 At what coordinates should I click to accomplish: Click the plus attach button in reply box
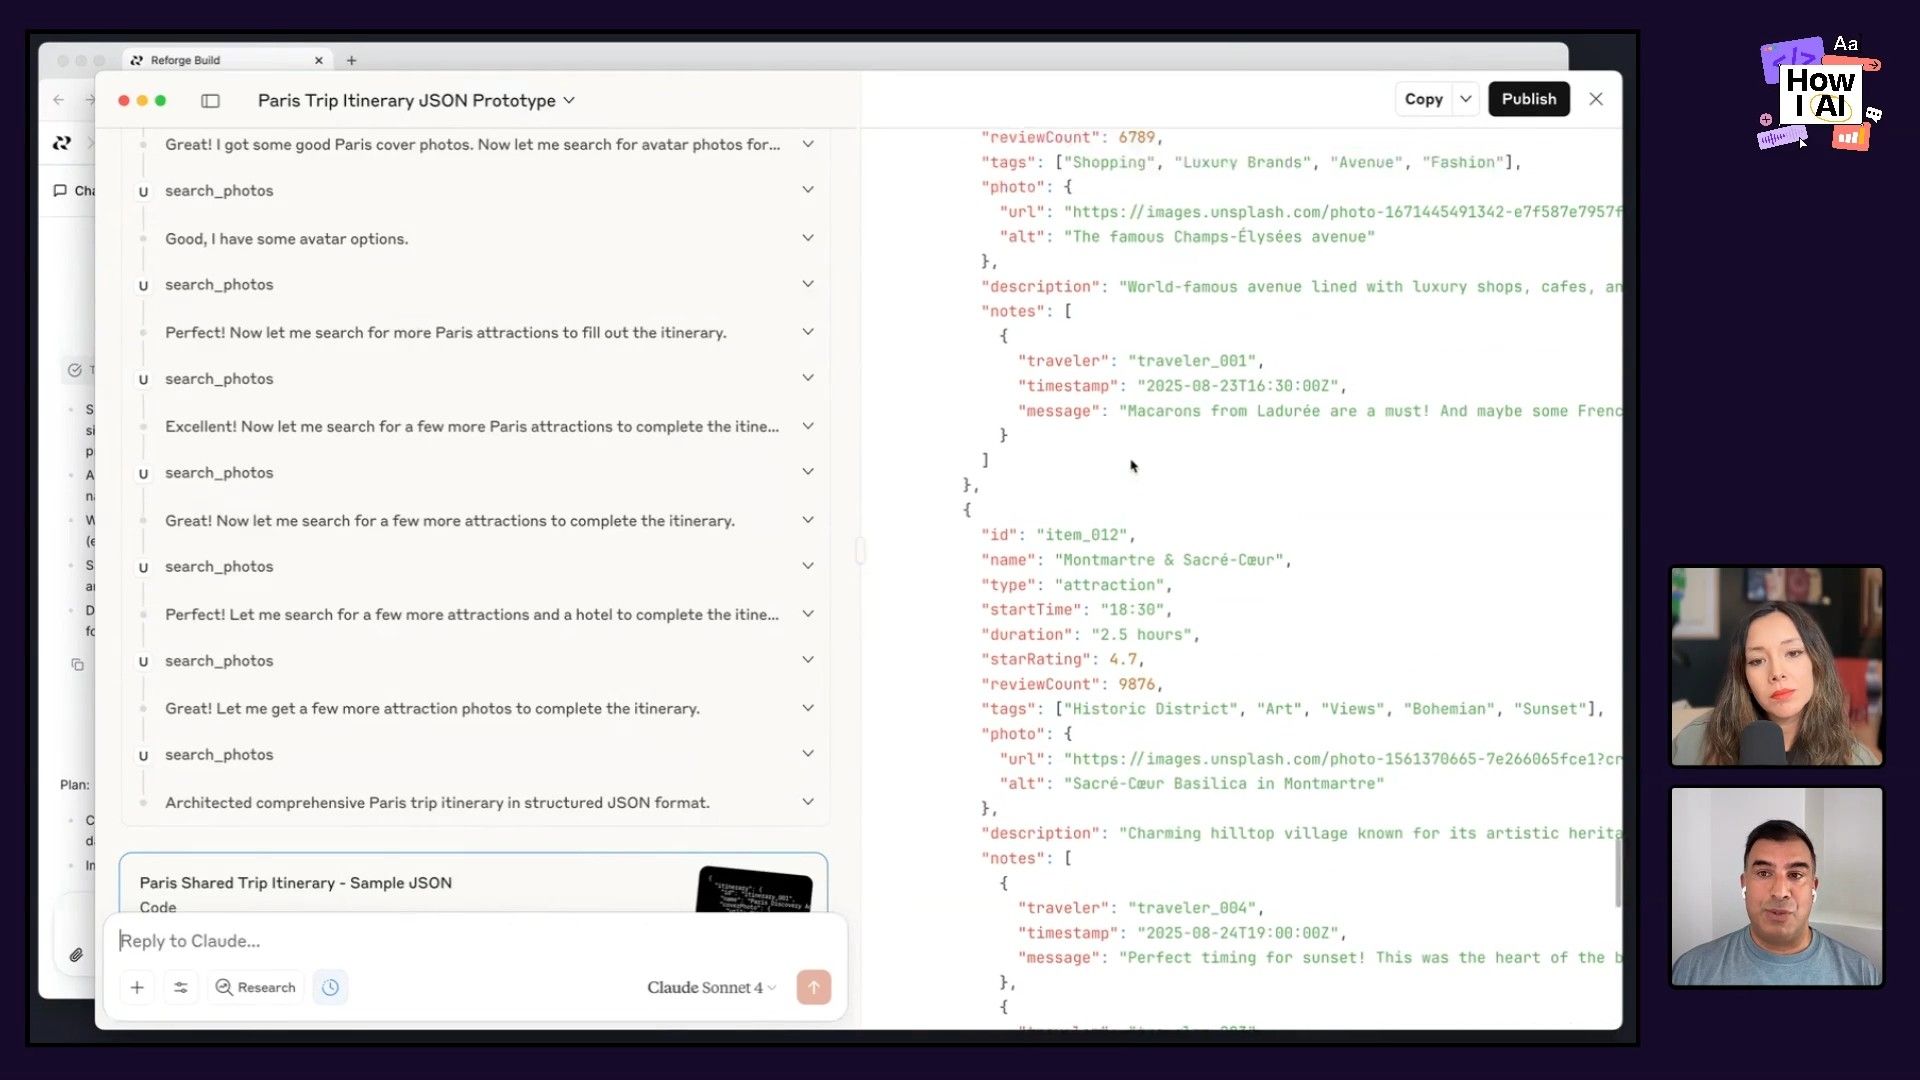[137, 988]
